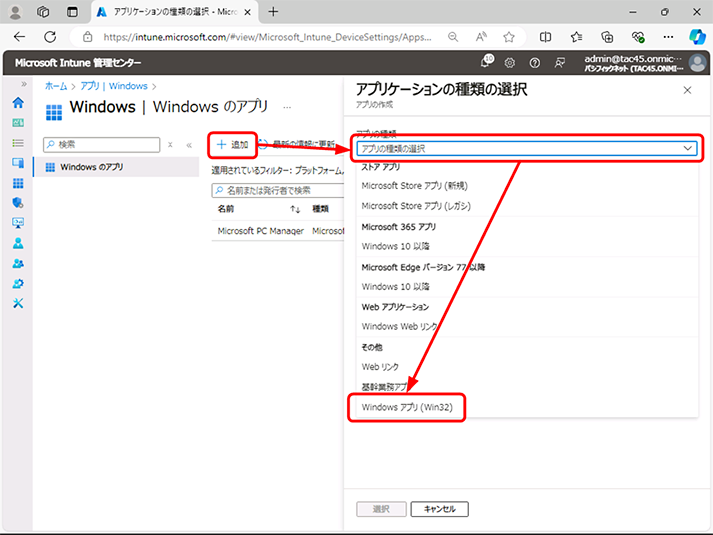Clear the left blade search with the x
The image size is (713, 535).
click(170, 145)
